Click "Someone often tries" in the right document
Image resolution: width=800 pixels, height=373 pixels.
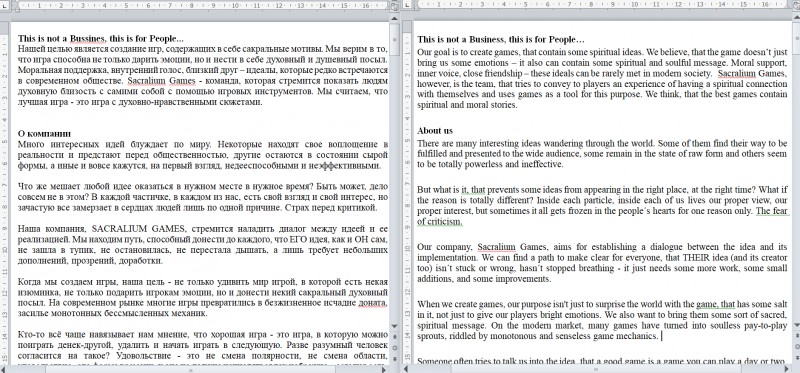click(451, 361)
